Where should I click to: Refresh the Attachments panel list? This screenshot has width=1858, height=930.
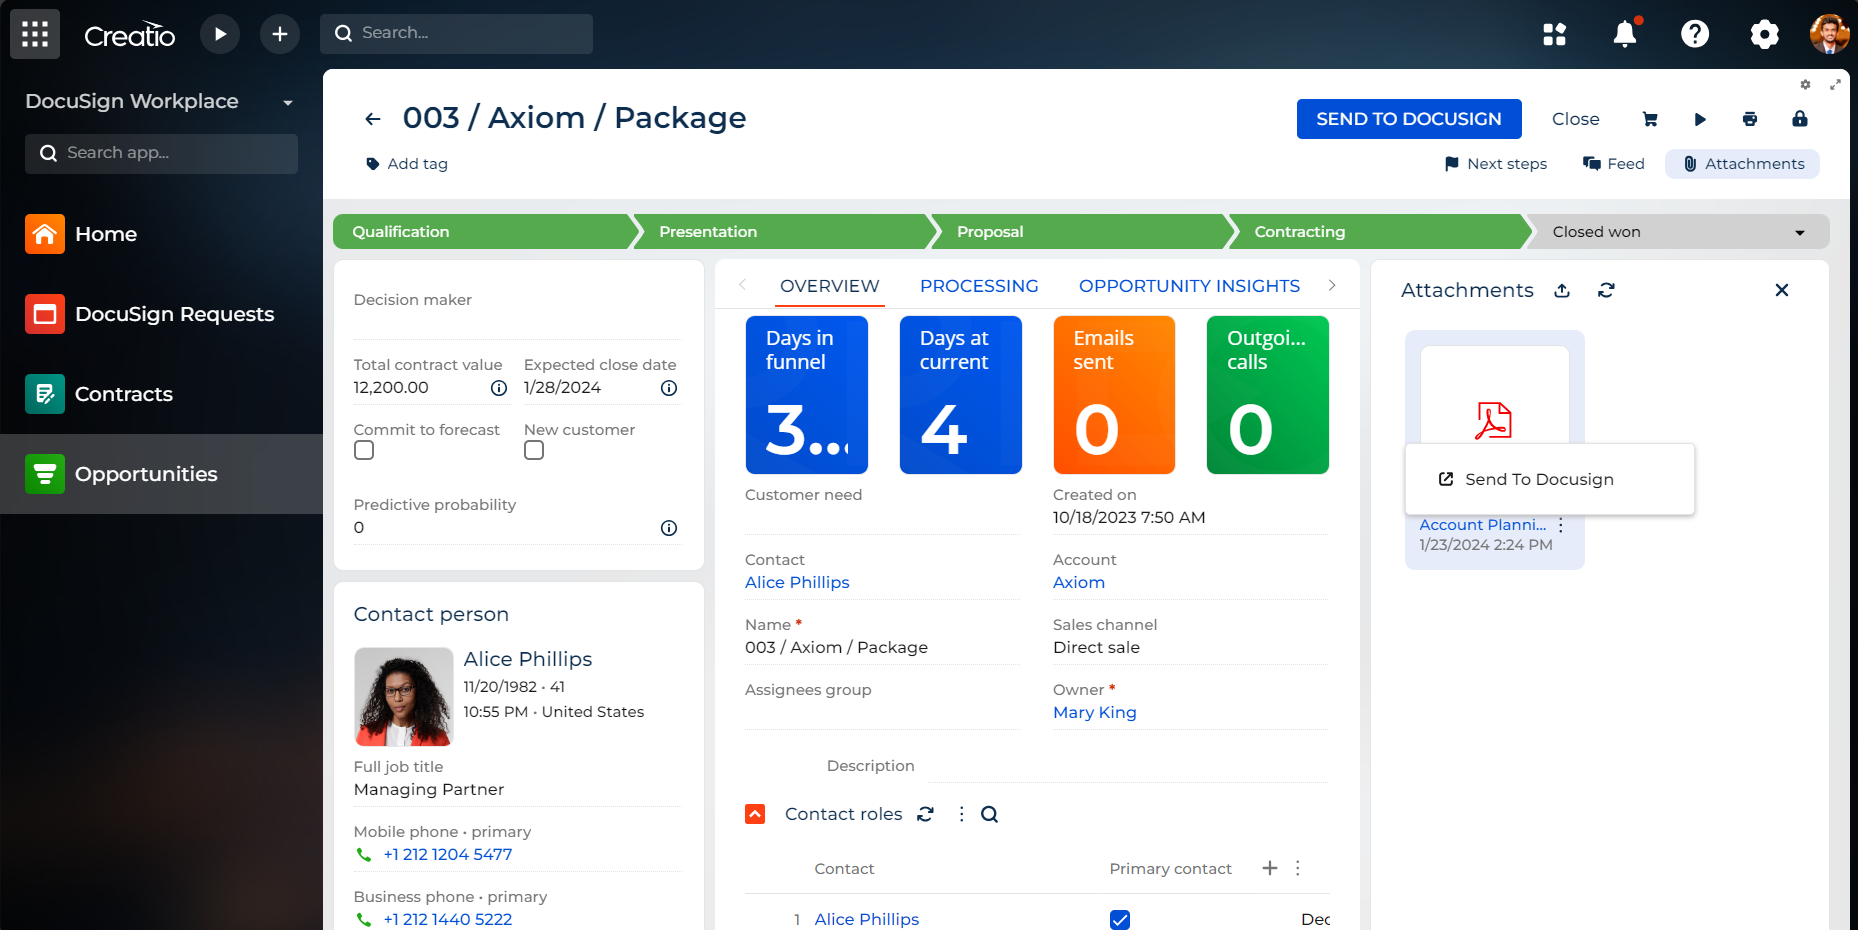[x=1606, y=290]
